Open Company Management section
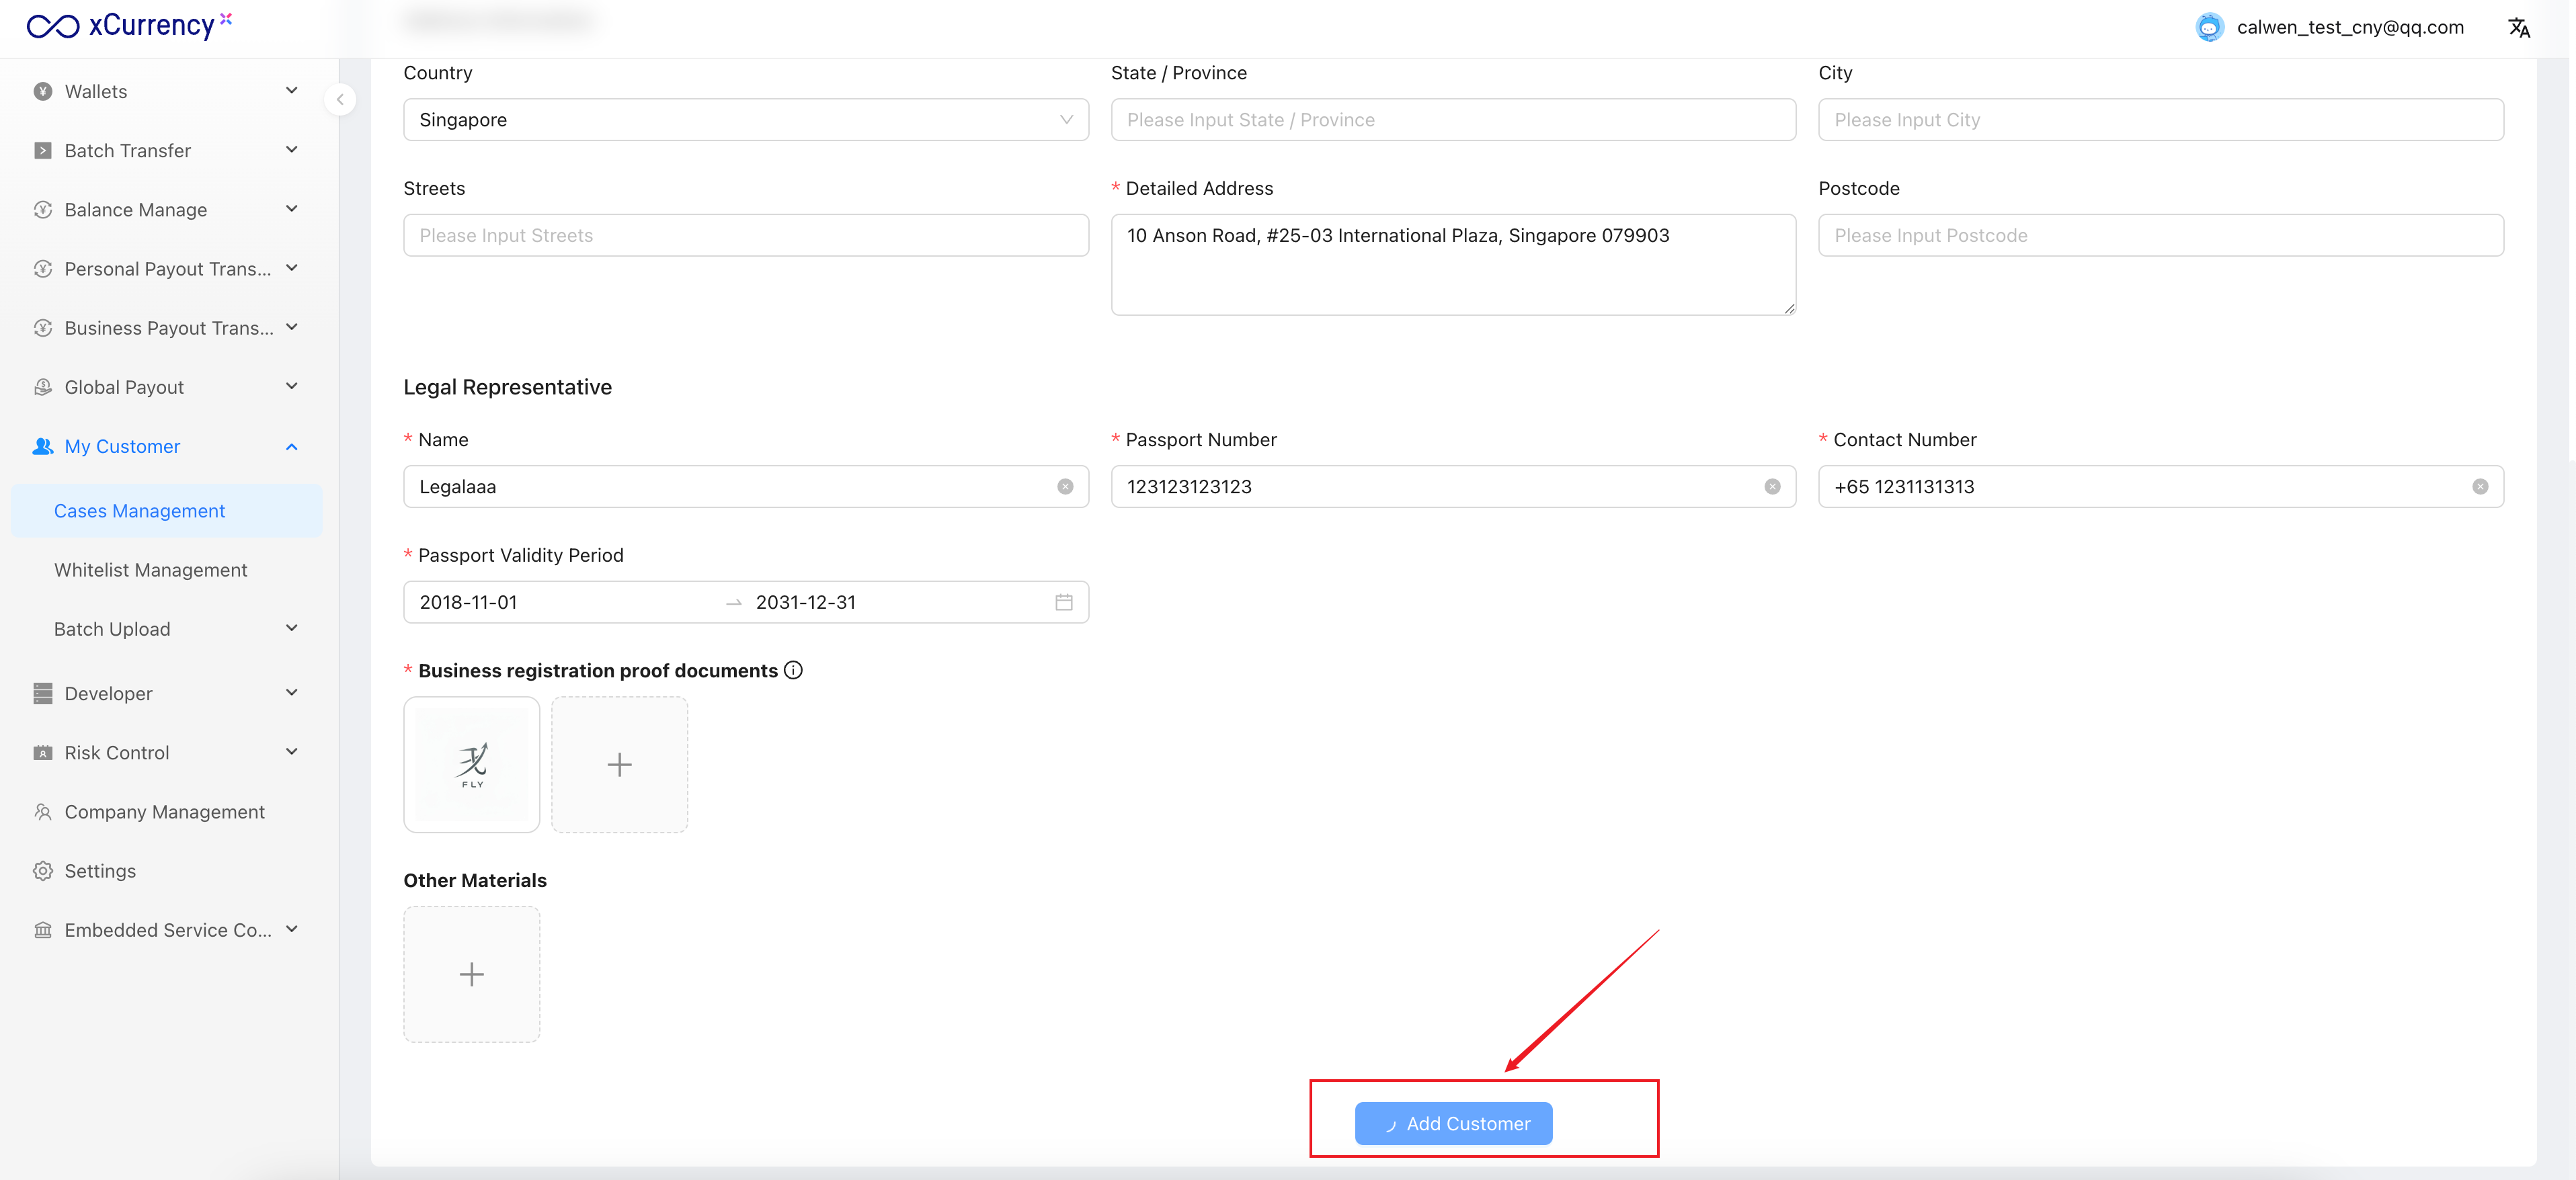This screenshot has height=1180, width=2576. coord(165,812)
